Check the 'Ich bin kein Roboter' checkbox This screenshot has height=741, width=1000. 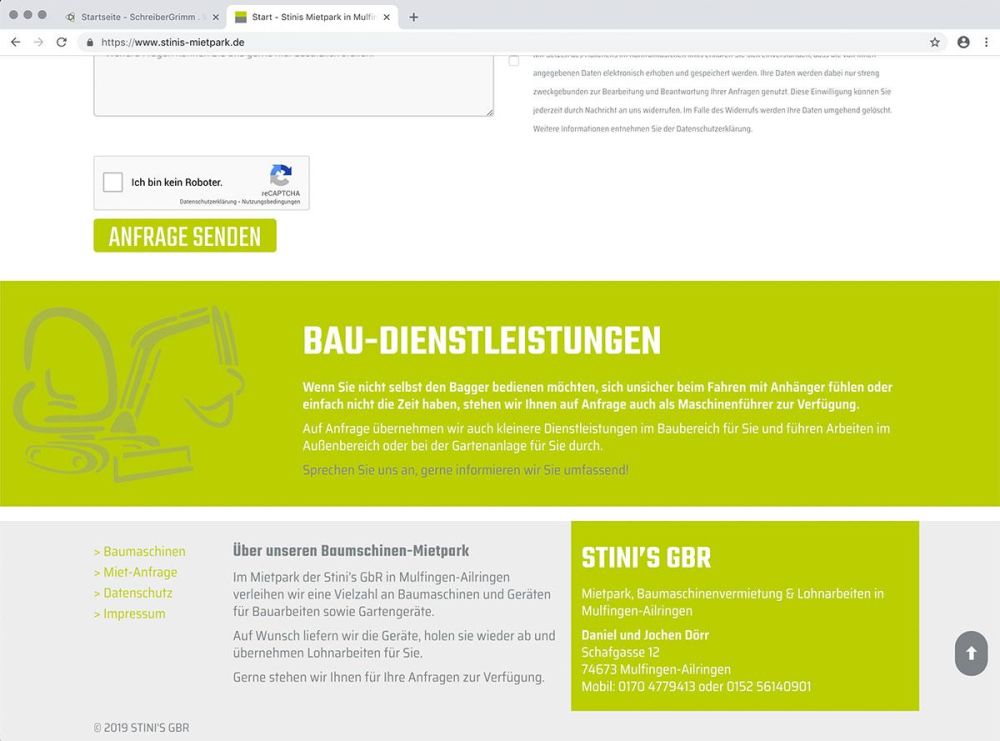[x=113, y=183]
